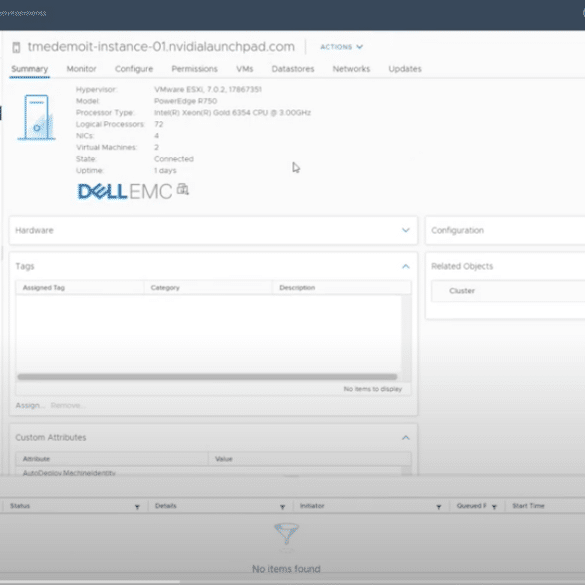Viewport: 585px width, 585px height.
Task: Collapse the Custom Attributes panel
Action: pos(406,438)
